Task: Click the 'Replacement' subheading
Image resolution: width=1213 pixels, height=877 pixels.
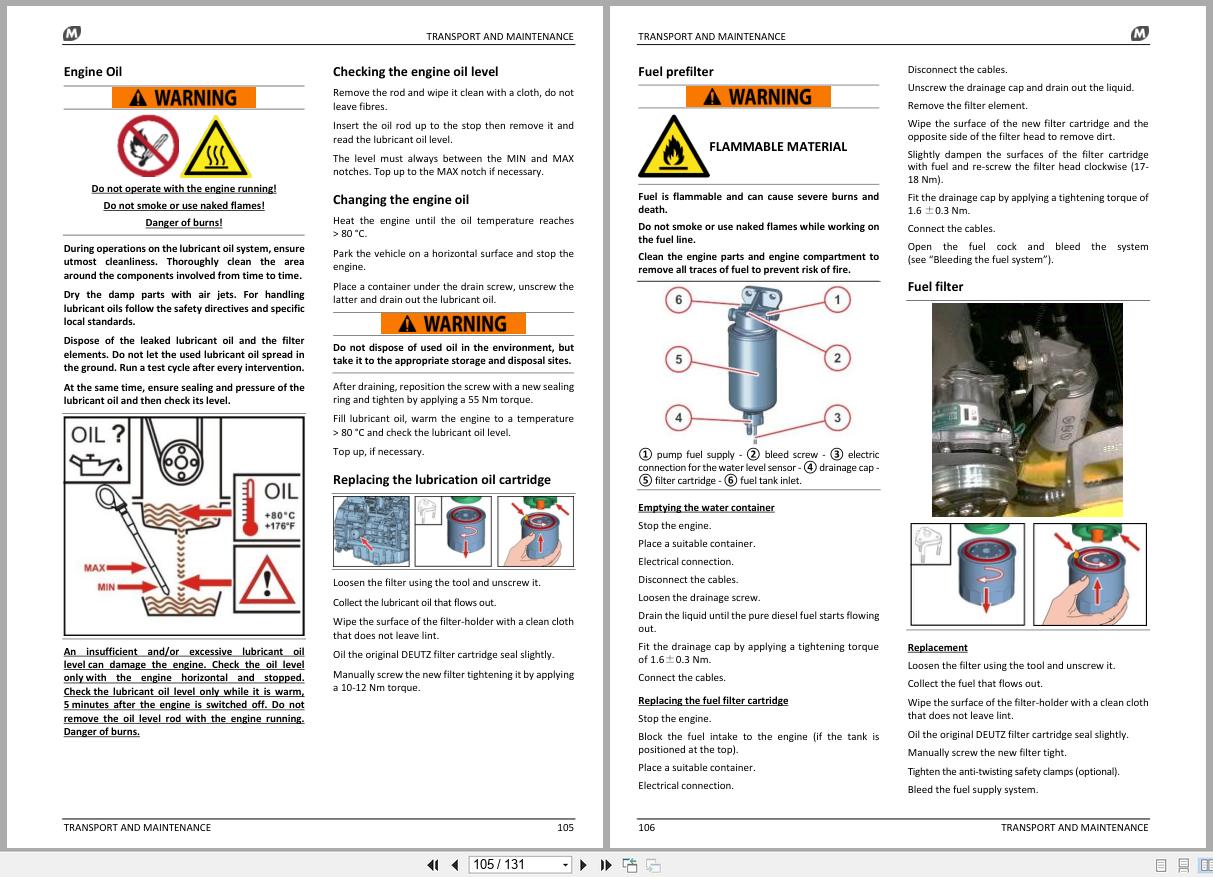Action: click(938, 648)
